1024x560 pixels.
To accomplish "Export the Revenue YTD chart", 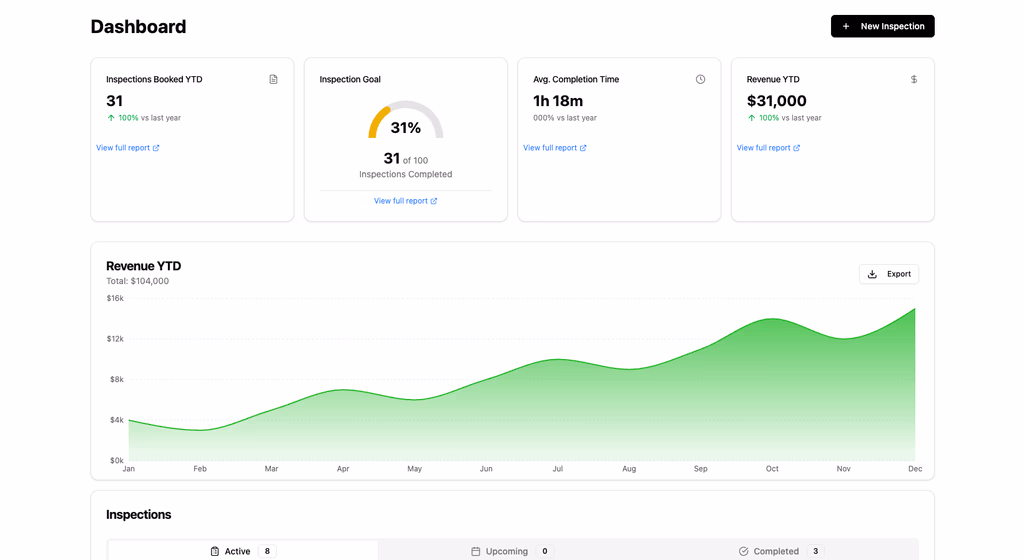I will (889, 274).
